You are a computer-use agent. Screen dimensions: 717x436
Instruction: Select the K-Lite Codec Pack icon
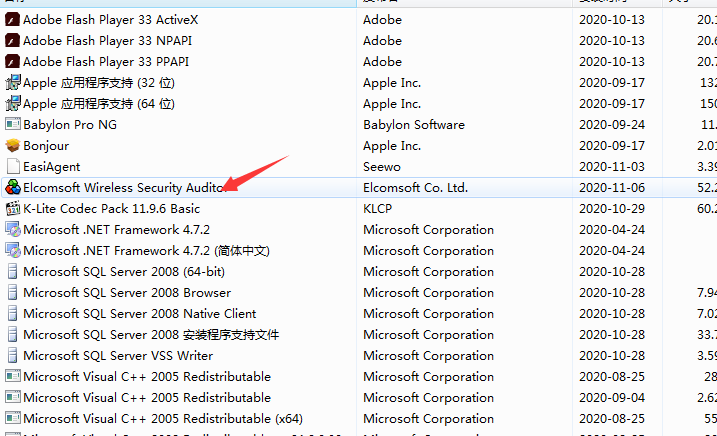[x=12, y=209]
